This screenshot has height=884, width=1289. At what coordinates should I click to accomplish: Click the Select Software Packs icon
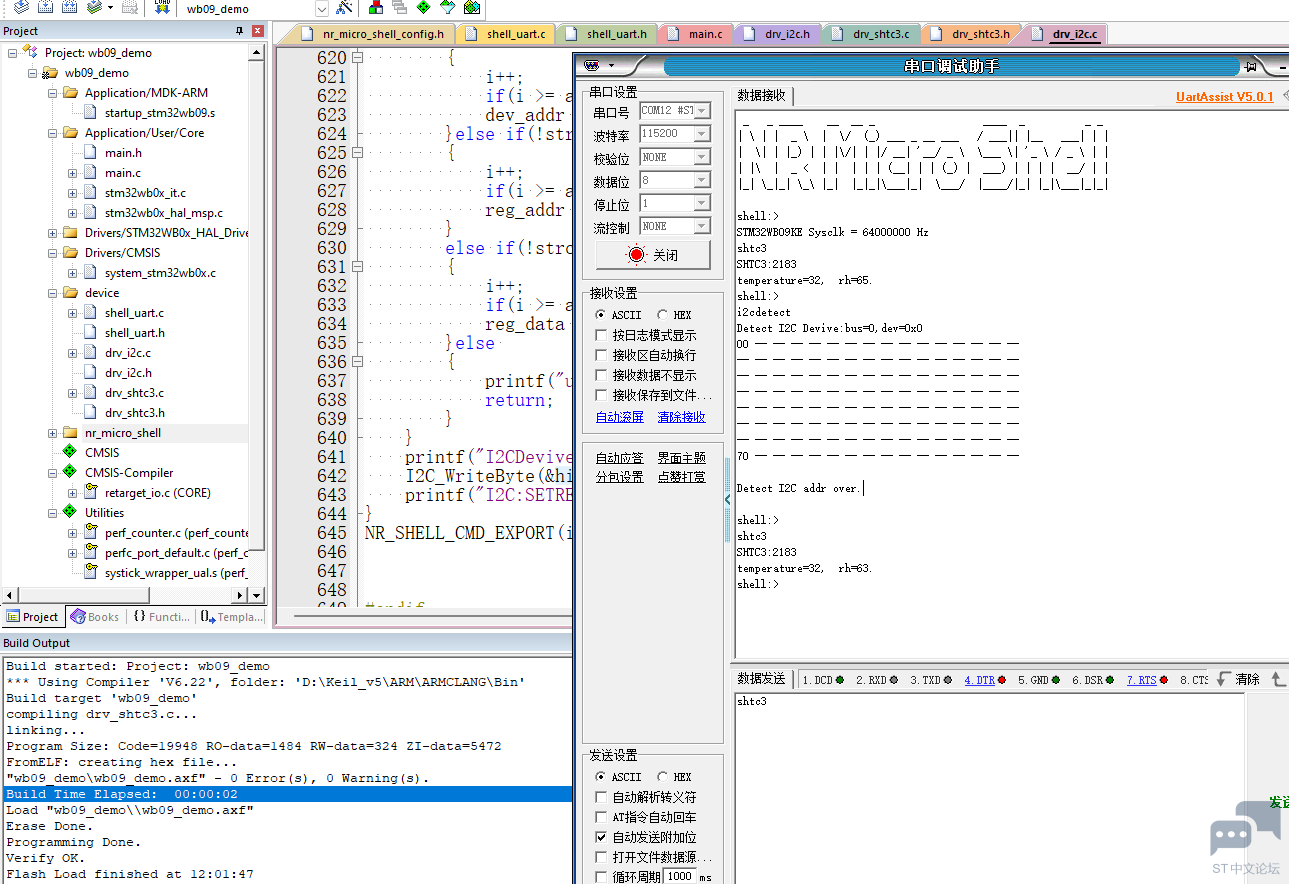pyautogui.click(x=447, y=7)
